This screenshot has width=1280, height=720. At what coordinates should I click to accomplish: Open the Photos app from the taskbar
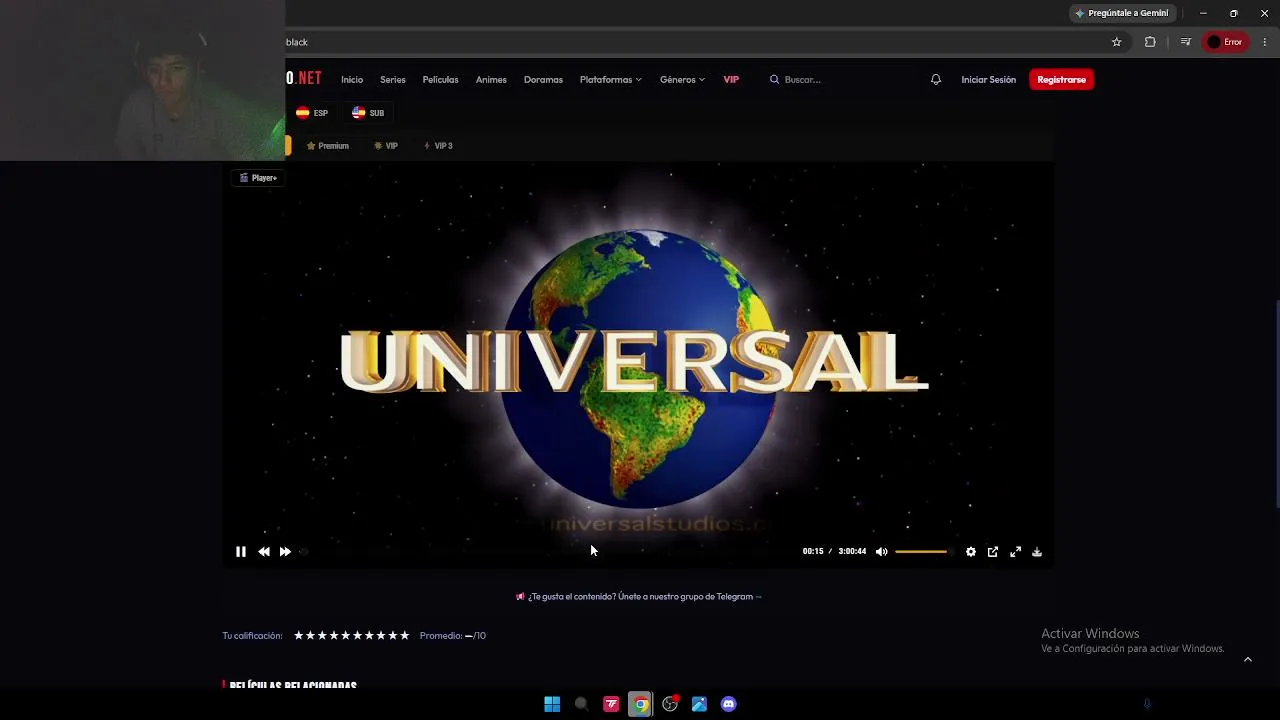tap(699, 704)
